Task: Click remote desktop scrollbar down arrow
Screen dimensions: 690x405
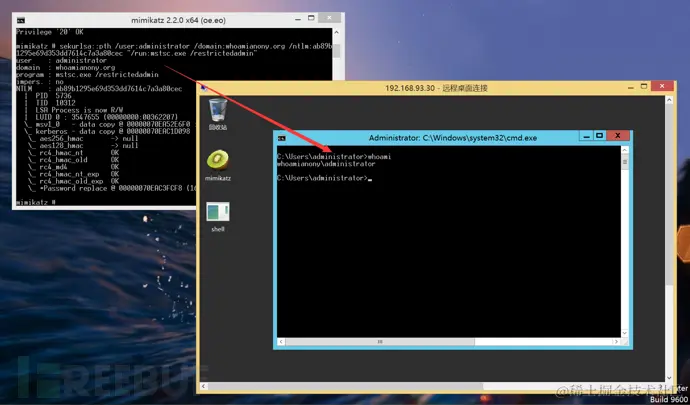Action: tap(669, 378)
